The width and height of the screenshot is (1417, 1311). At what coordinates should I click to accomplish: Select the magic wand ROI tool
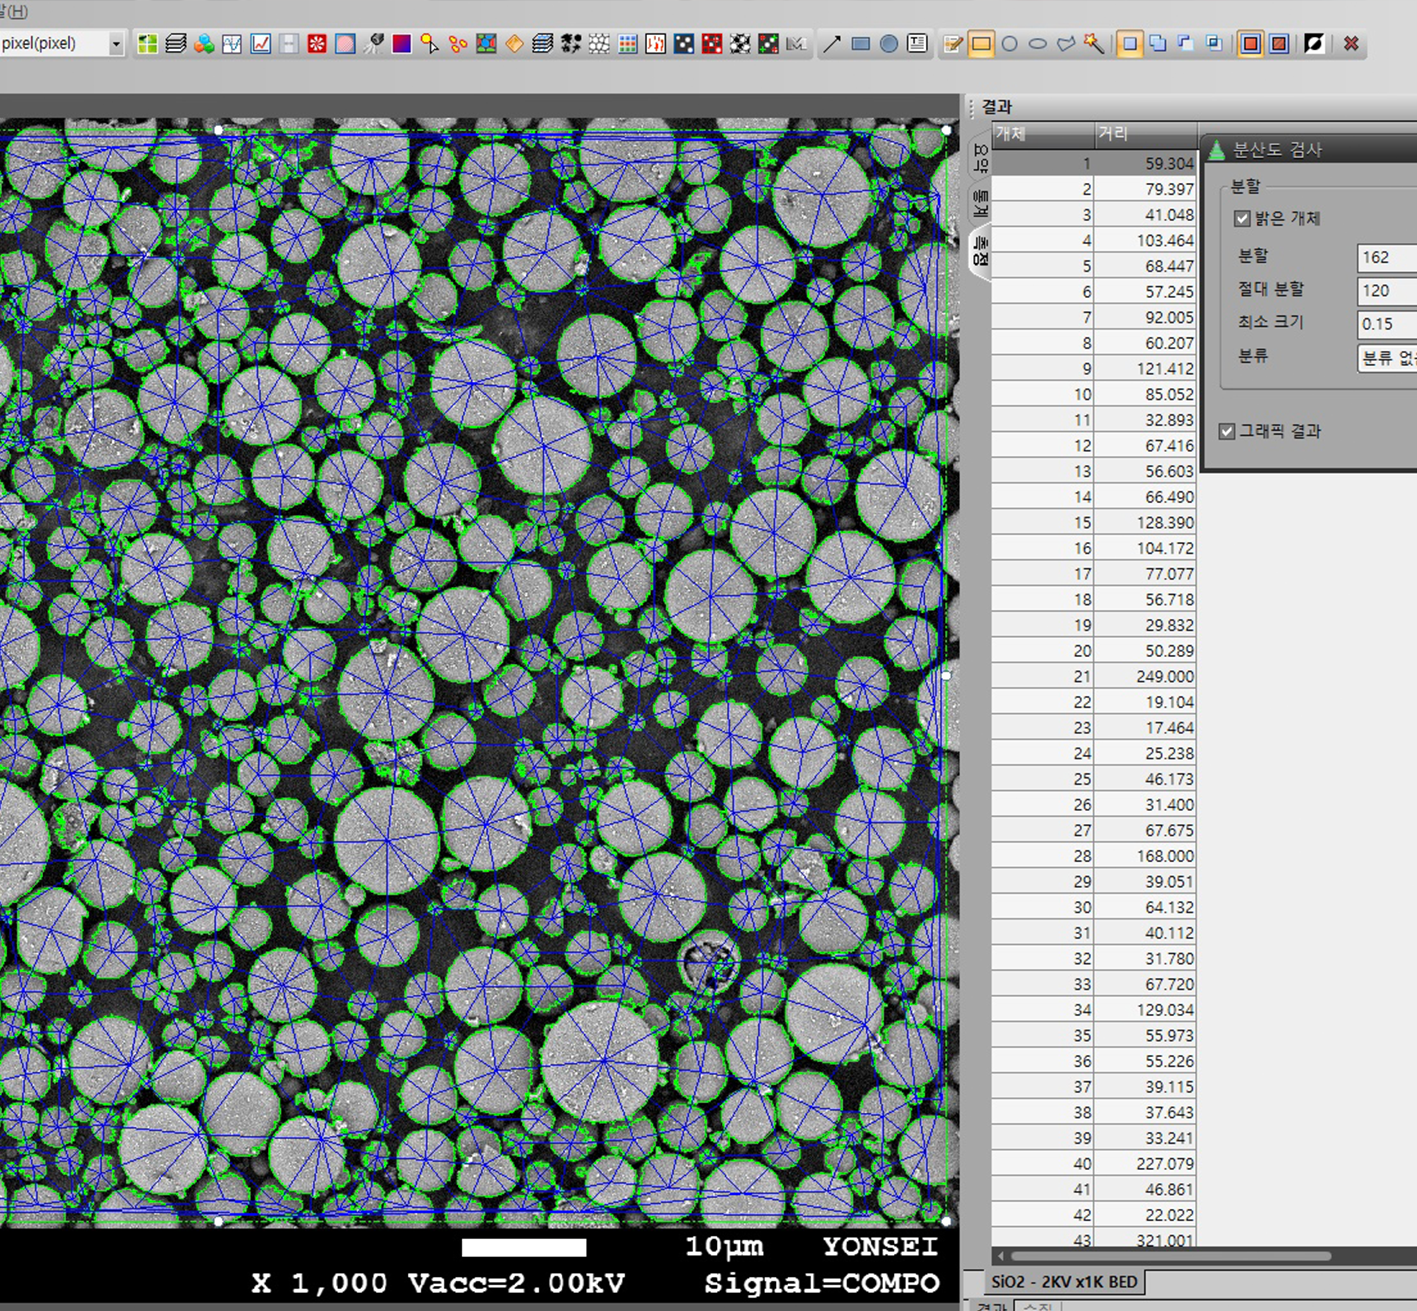pos(1094,44)
